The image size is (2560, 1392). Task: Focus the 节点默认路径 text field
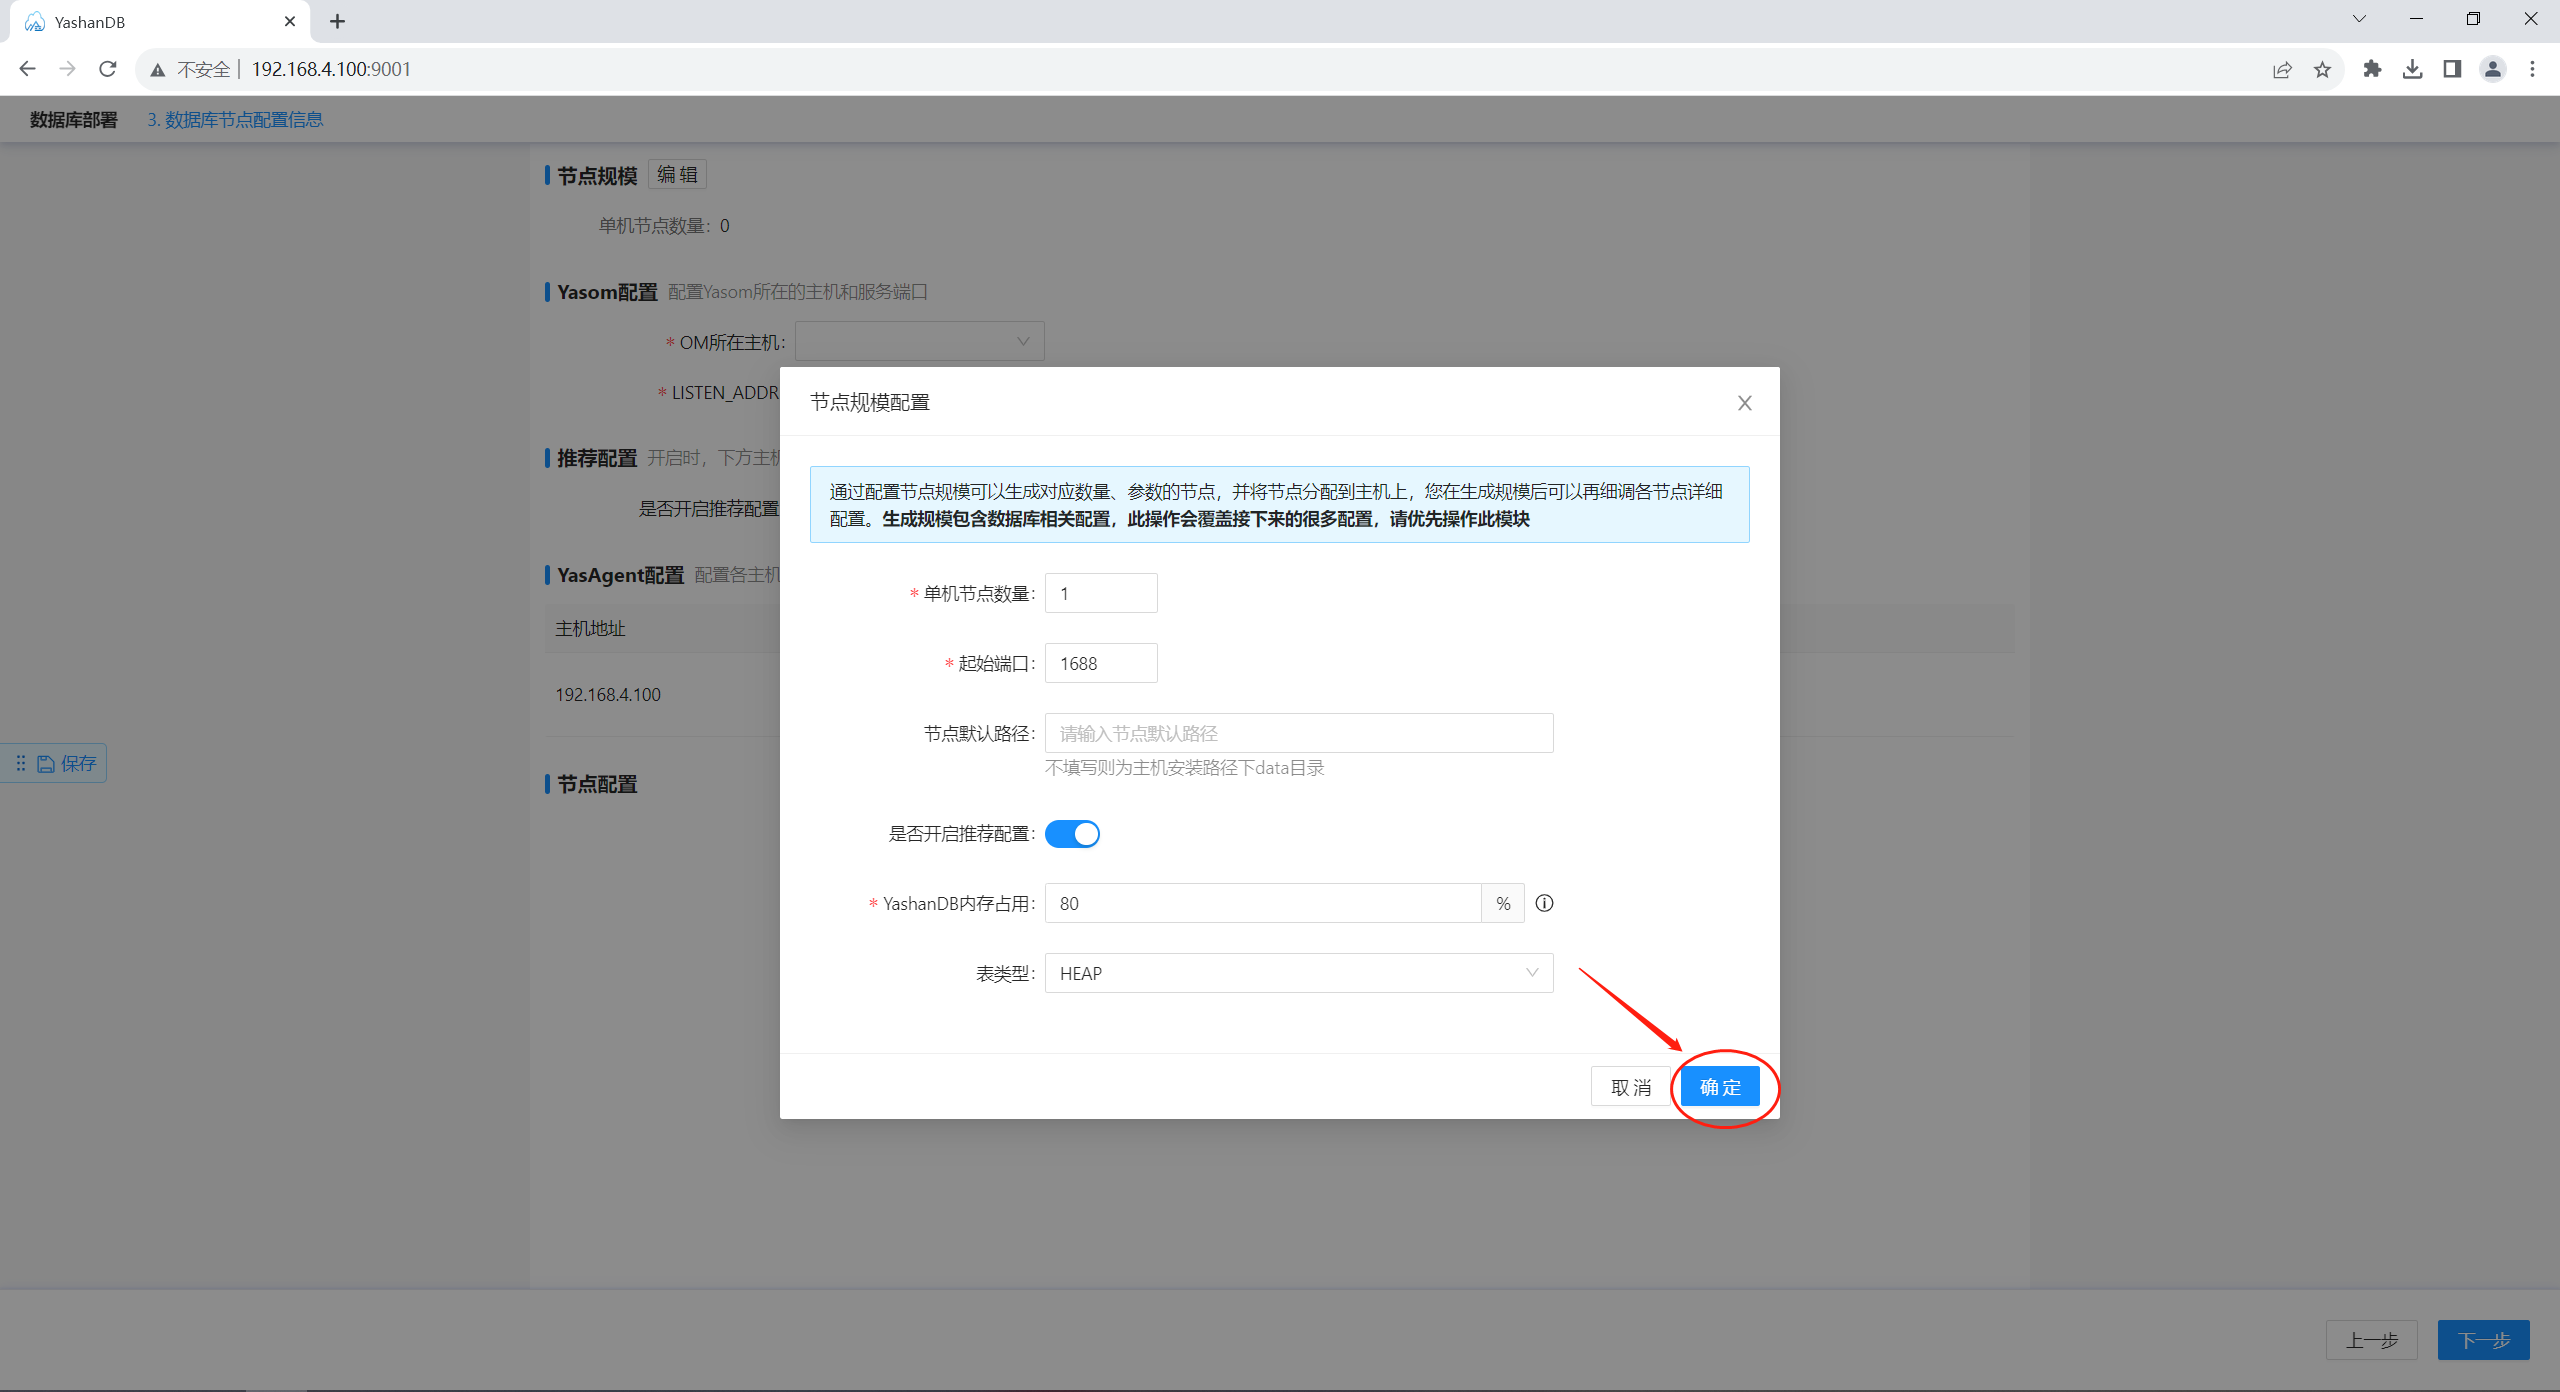pos(1298,733)
